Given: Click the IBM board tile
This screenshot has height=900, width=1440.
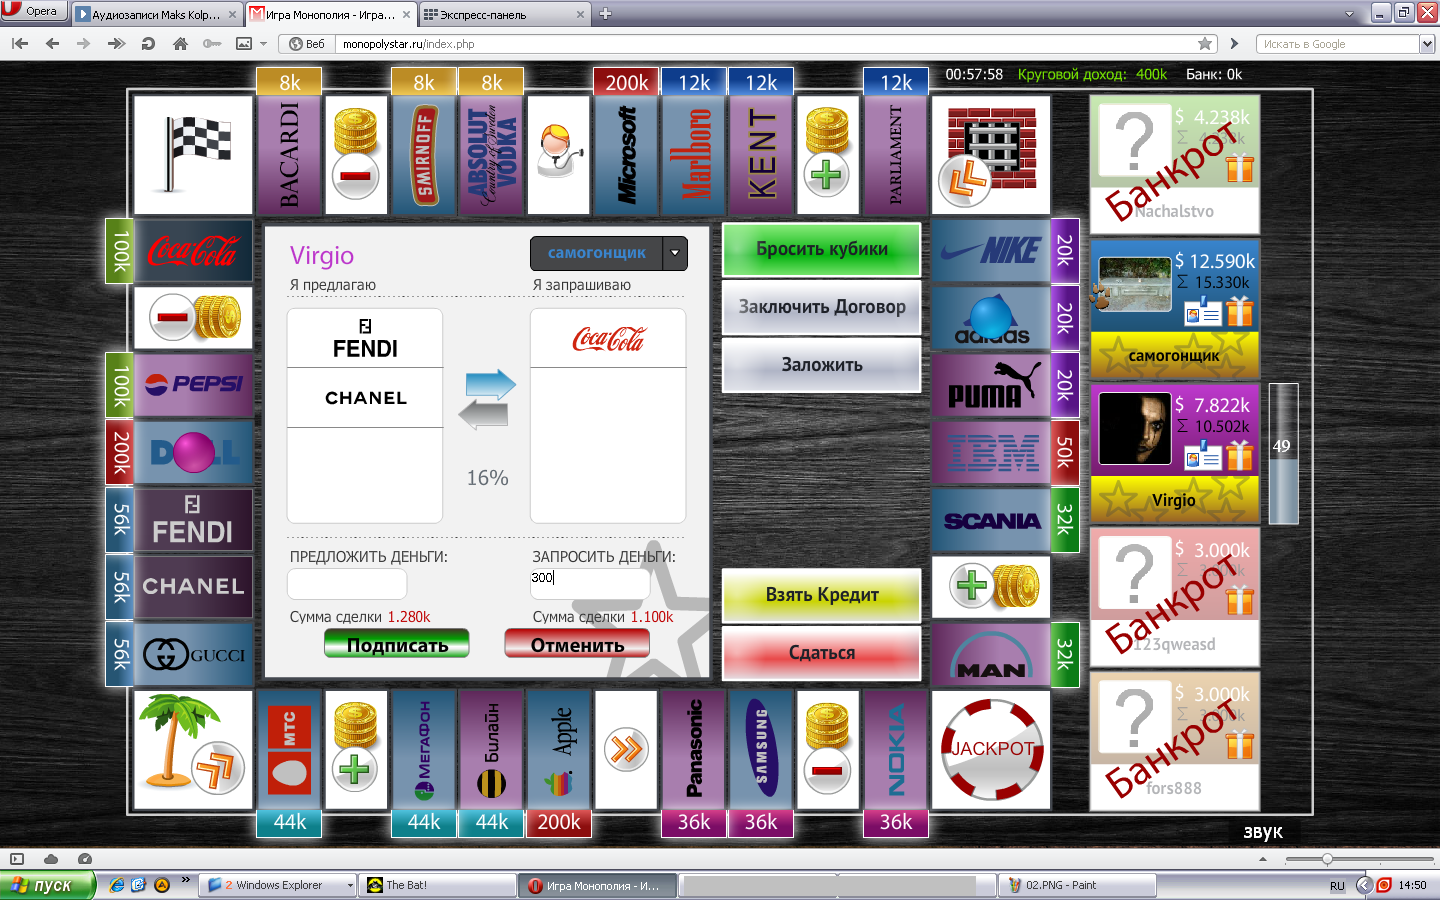Looking at the screenshot, I should pos(991,452).
